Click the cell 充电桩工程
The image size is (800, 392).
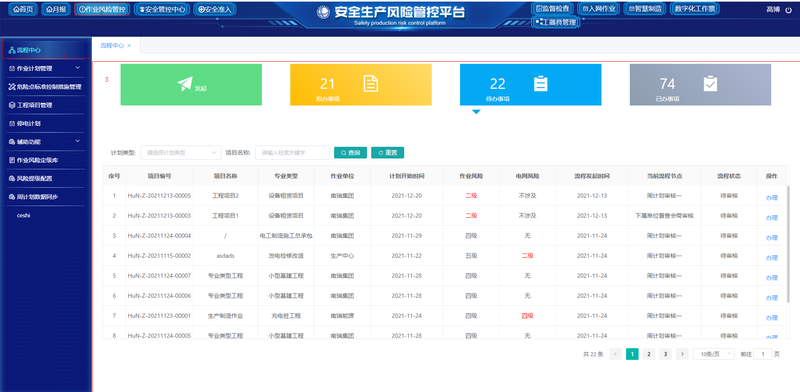(x=286, y=316)
